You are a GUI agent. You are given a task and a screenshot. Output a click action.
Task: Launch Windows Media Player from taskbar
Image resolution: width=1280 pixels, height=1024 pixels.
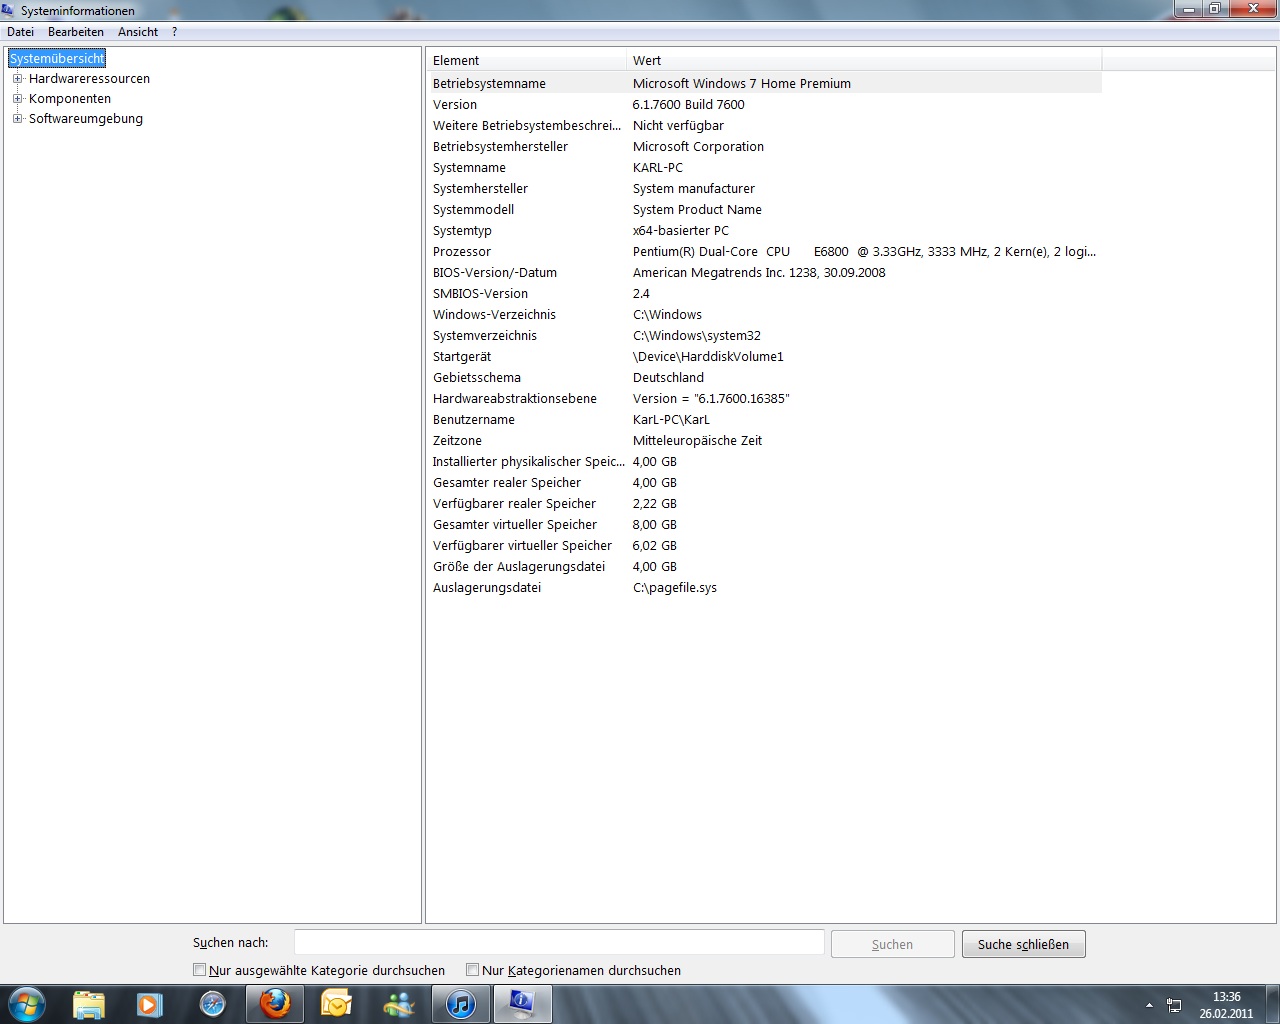[150, 1004]
